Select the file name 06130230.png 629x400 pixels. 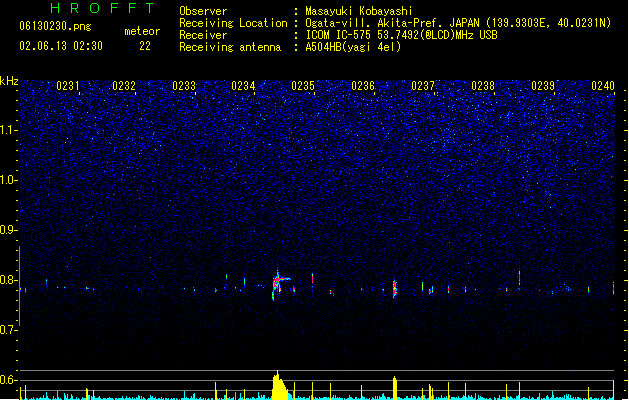[55, 26]
